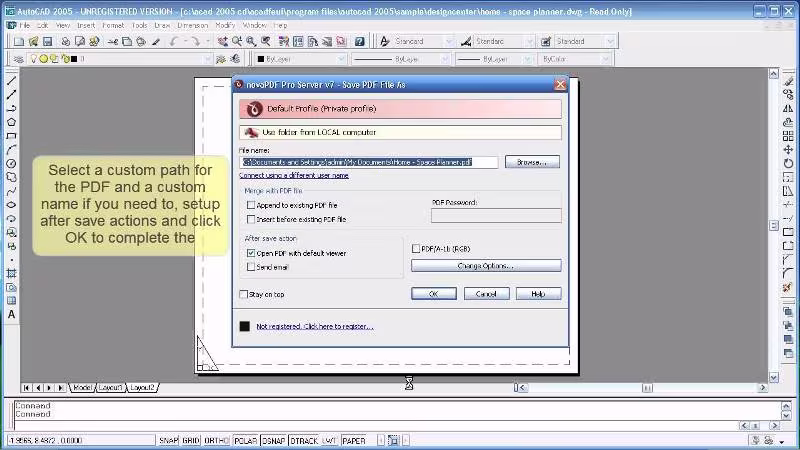Click the Cut scissors icon

pyautogui.click(x=113, y=41)
